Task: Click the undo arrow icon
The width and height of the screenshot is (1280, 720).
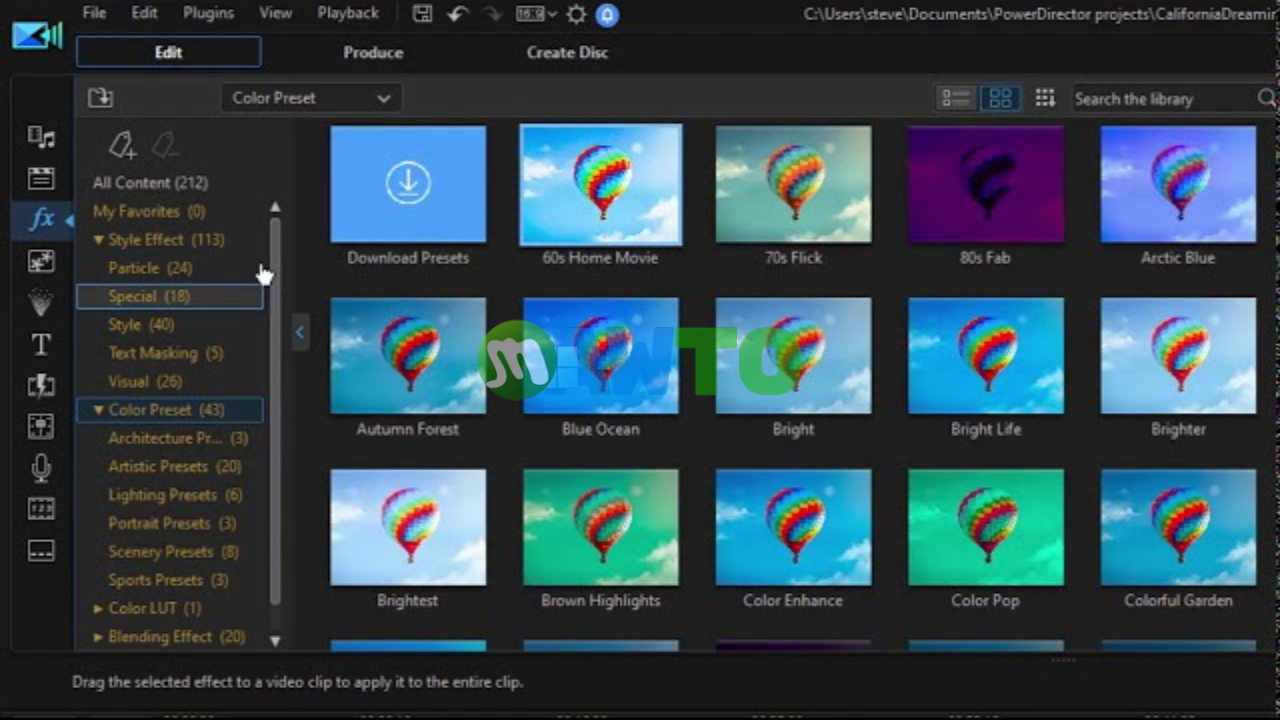Action: click(458, 14)
